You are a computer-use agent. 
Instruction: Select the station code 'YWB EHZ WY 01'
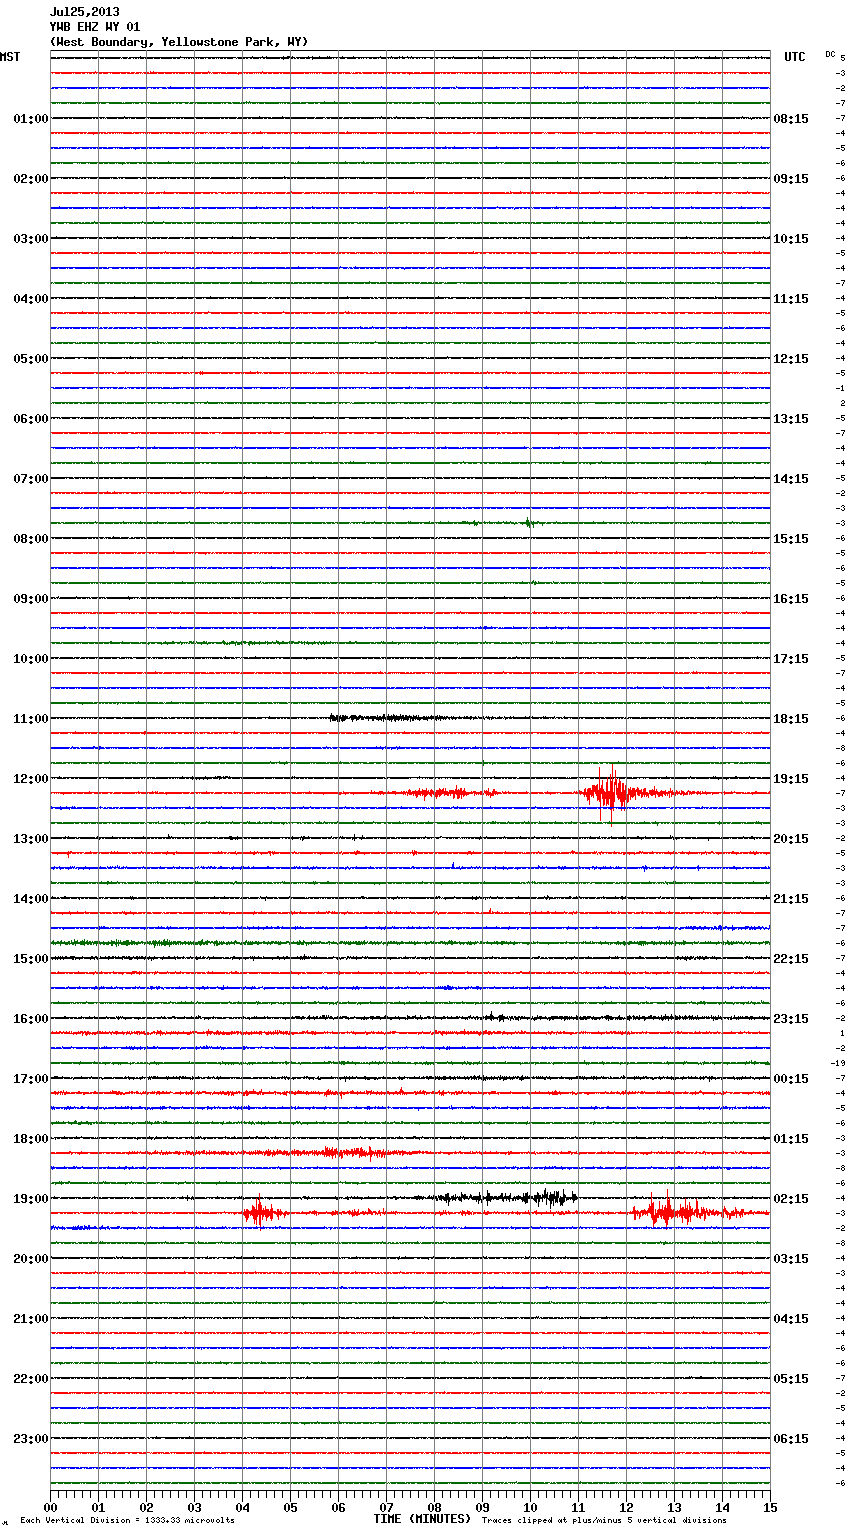pyautogui.click(x=95, y=27)
